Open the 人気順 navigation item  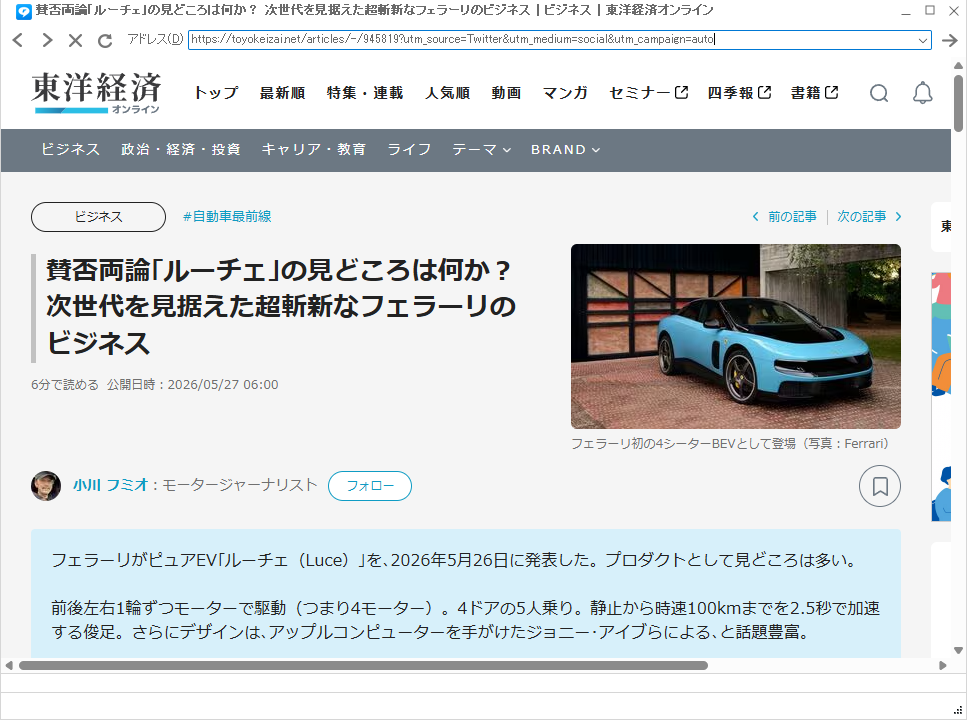point(448,93)
